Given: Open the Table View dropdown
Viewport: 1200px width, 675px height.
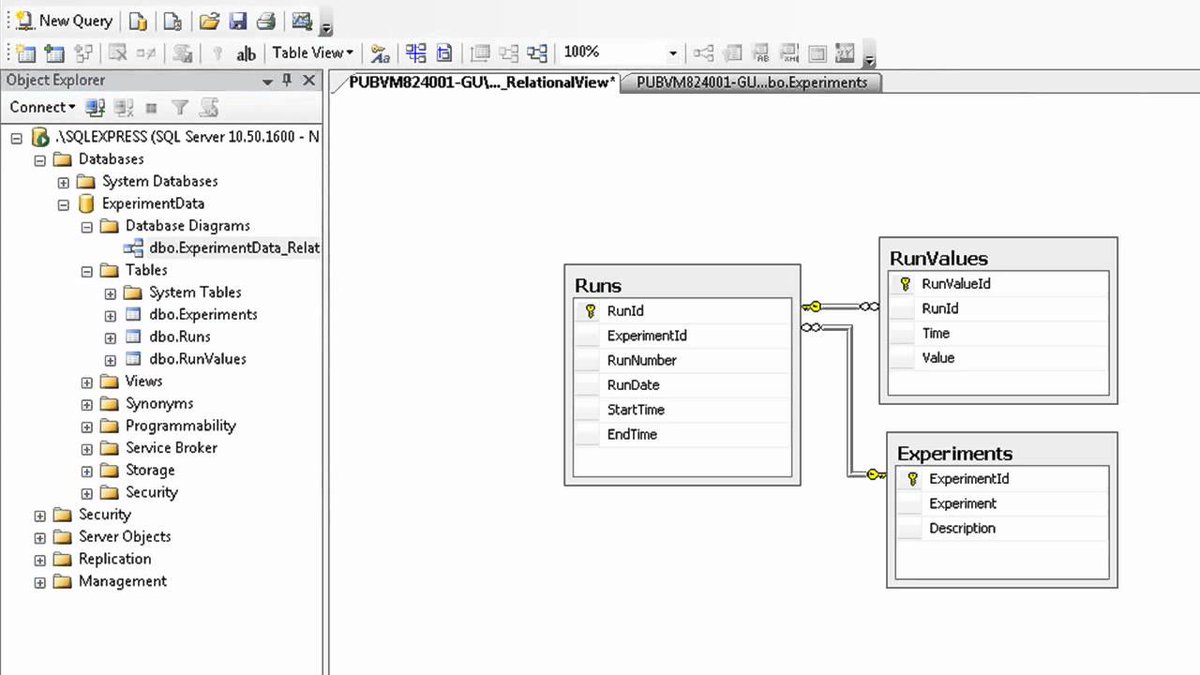Looking at the screenshot, I should point(313,53).
